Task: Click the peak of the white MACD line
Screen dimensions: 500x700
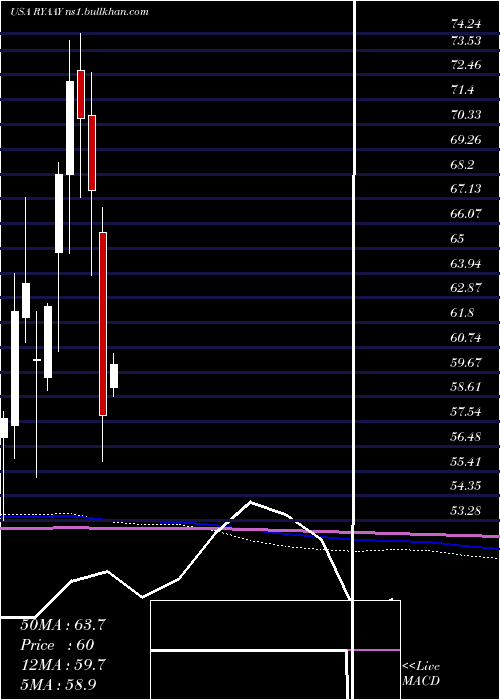Action: [x=250, y=502]
